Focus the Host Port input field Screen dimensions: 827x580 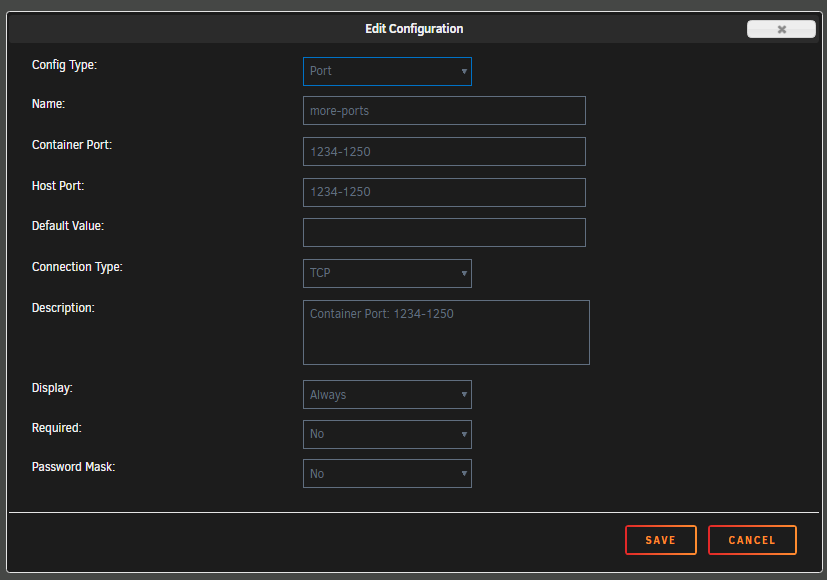[444, 192]
